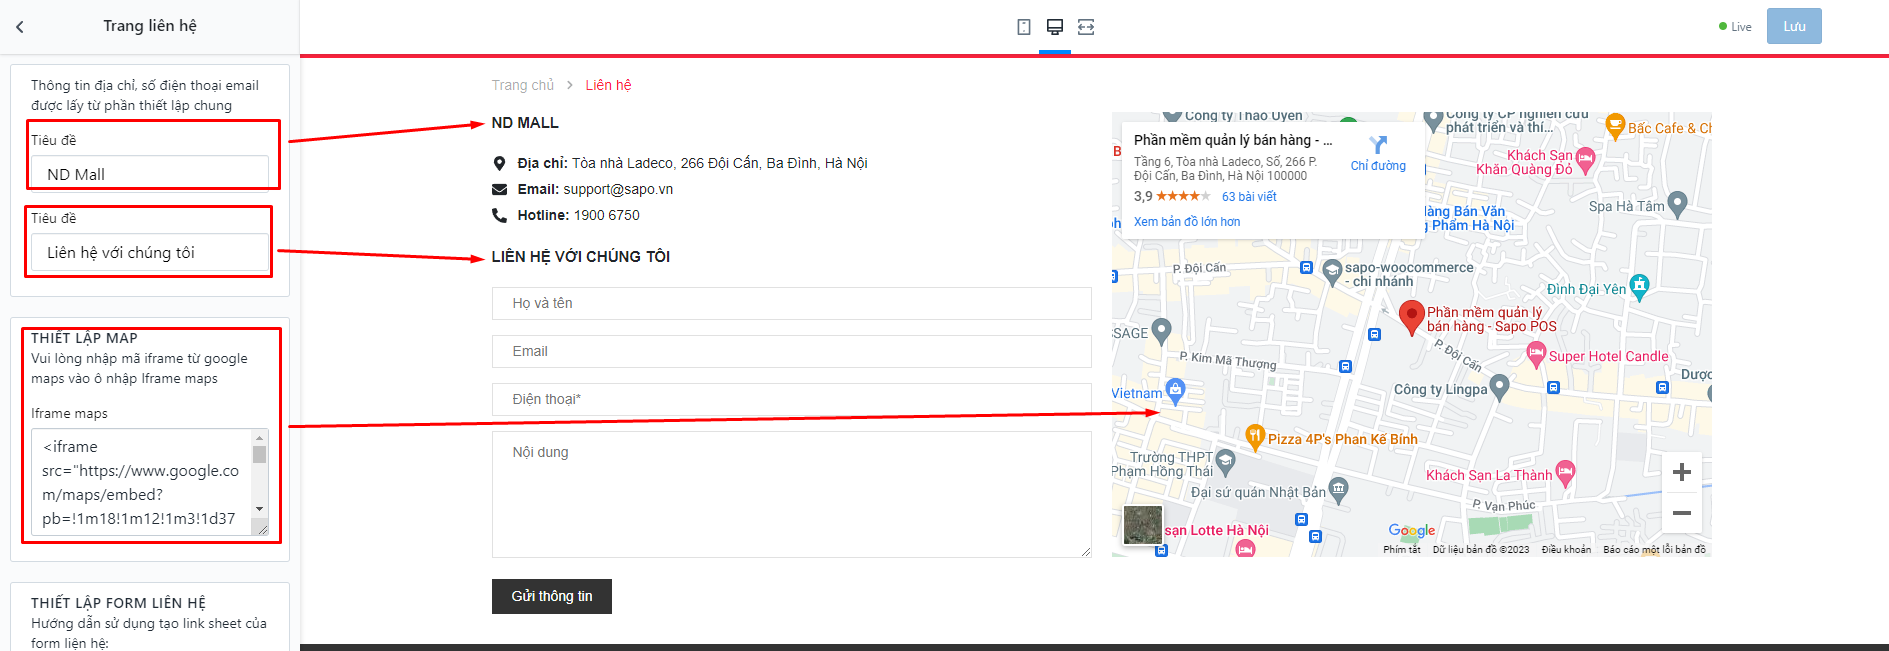Switch to desktop preview icon
The width and height of the screenshot is (1889, 651).
pyautogui.click(x=1055, y=27)
